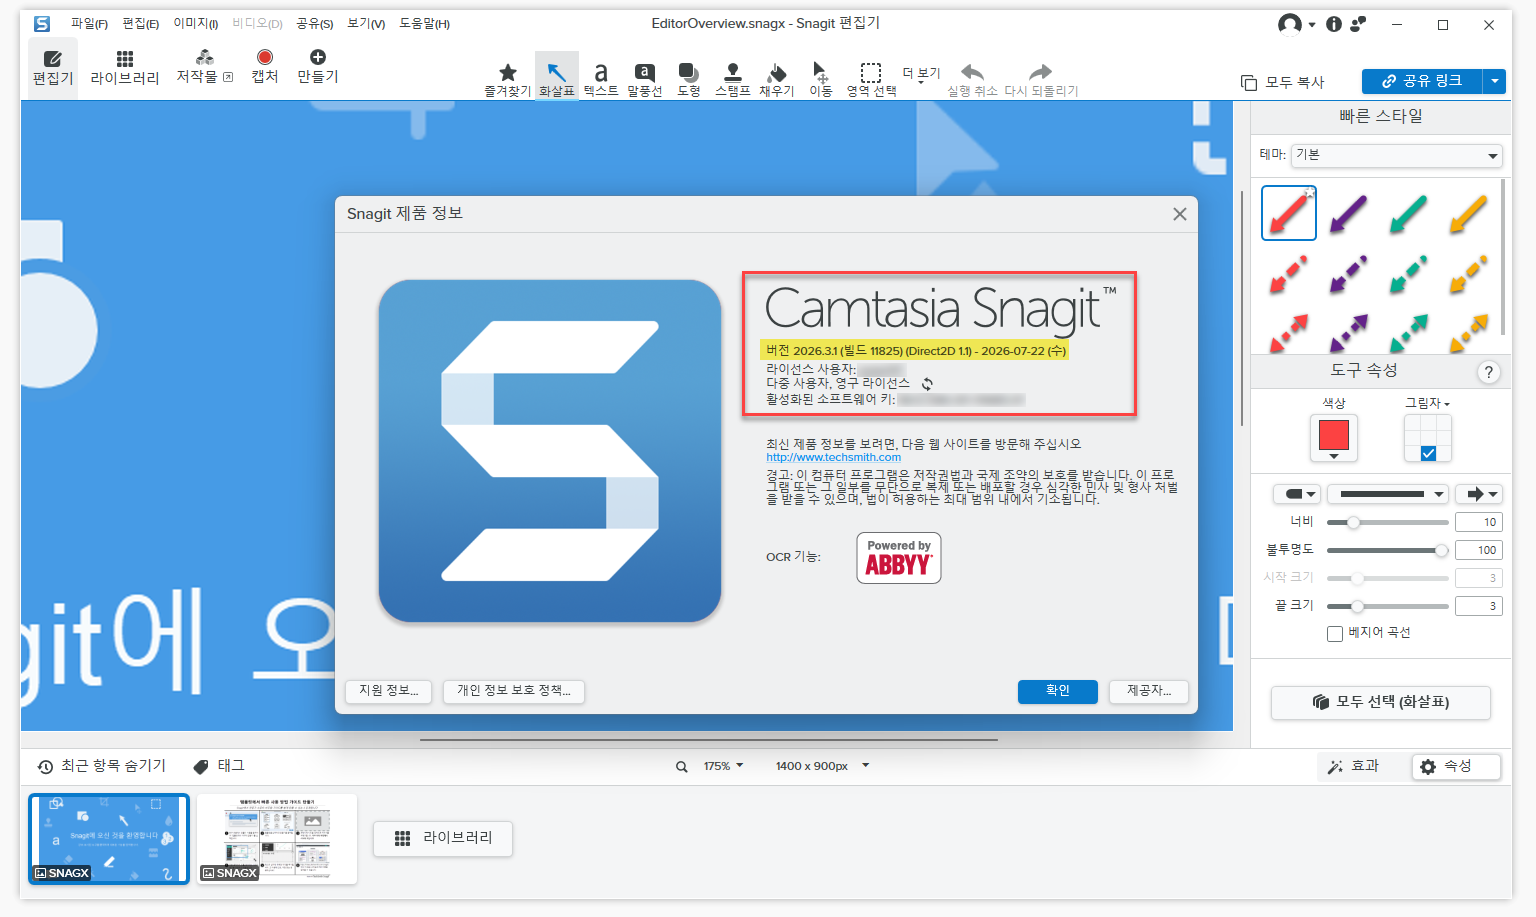Image resolution: width=1536 pixels, height=917 pixels.
Task: Open the 파일 menu
Action: click(x=89, y=24)
